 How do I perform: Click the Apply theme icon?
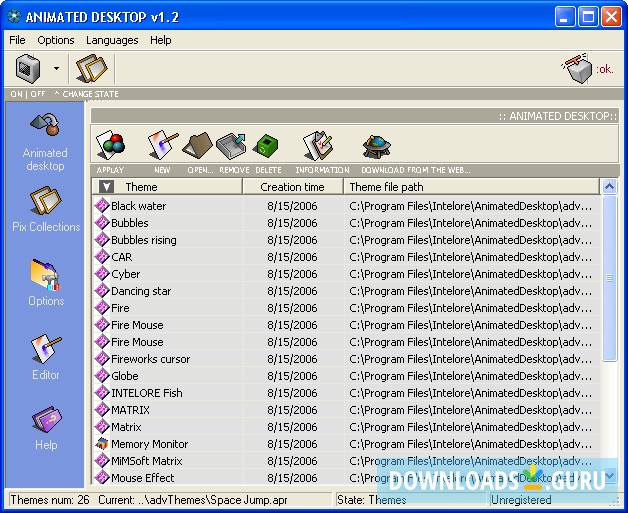tap(110, 147)
